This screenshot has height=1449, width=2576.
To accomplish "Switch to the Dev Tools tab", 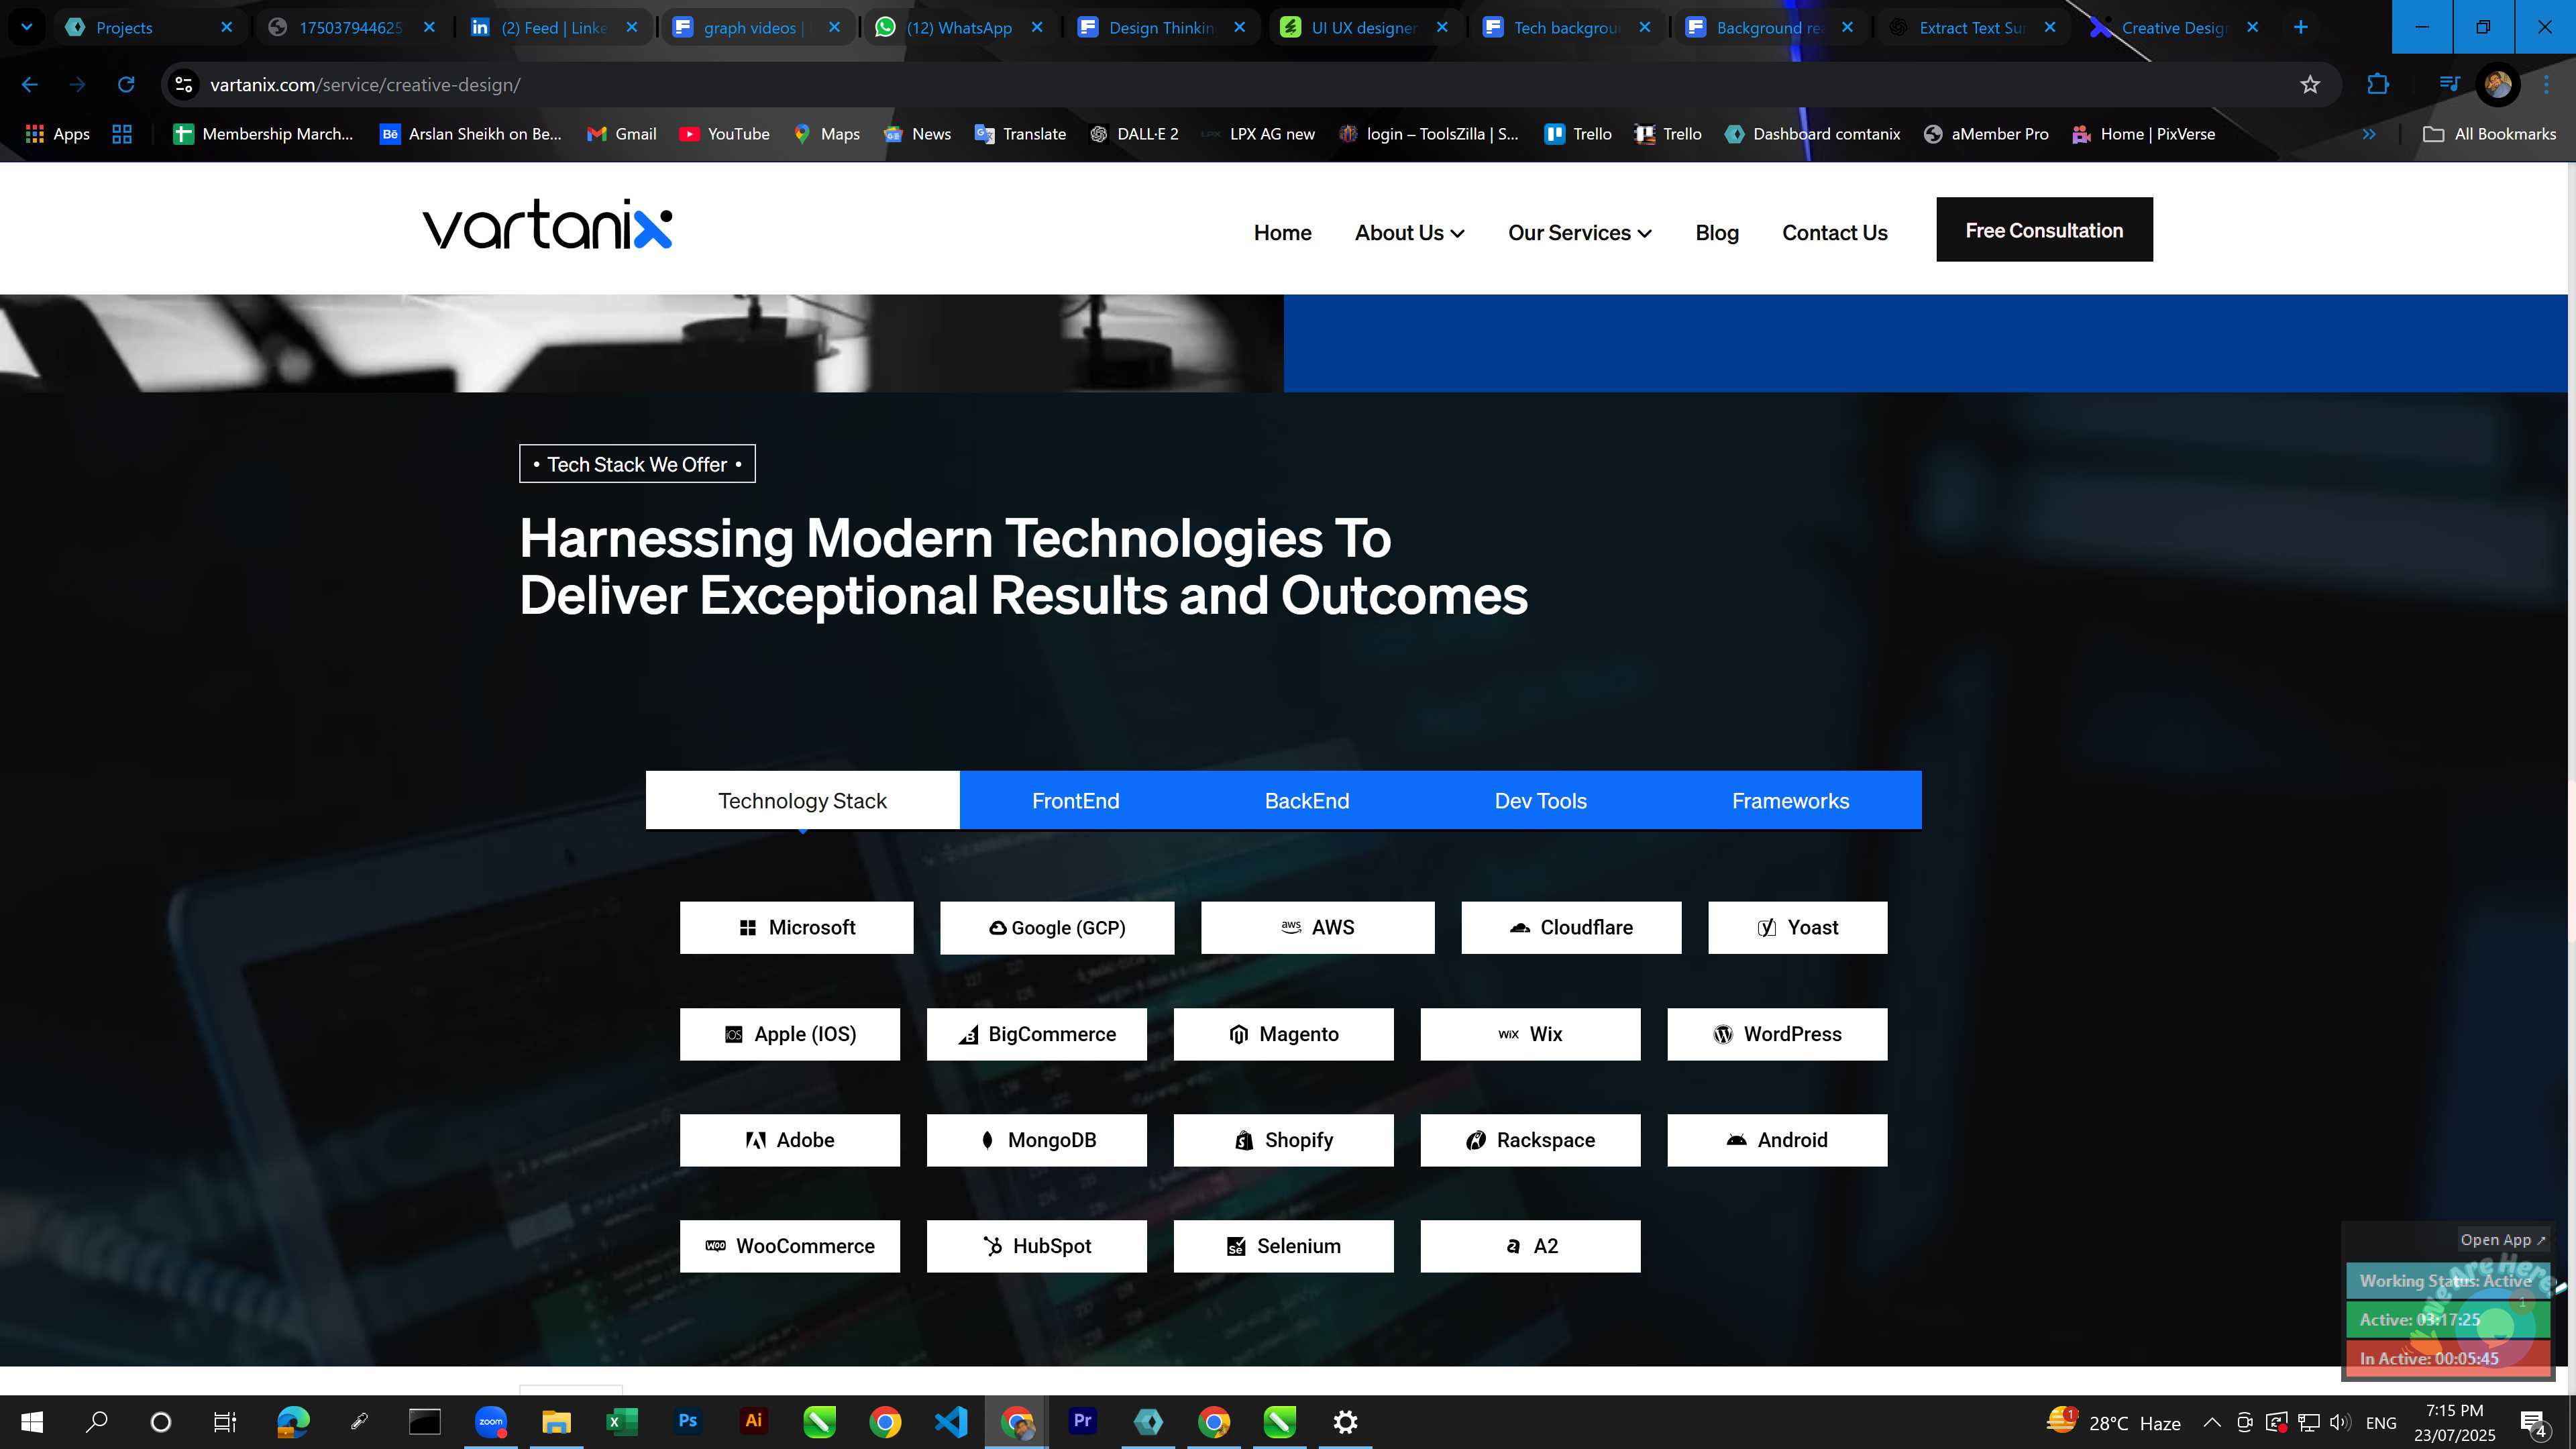I will click(x=1540, y=801).
